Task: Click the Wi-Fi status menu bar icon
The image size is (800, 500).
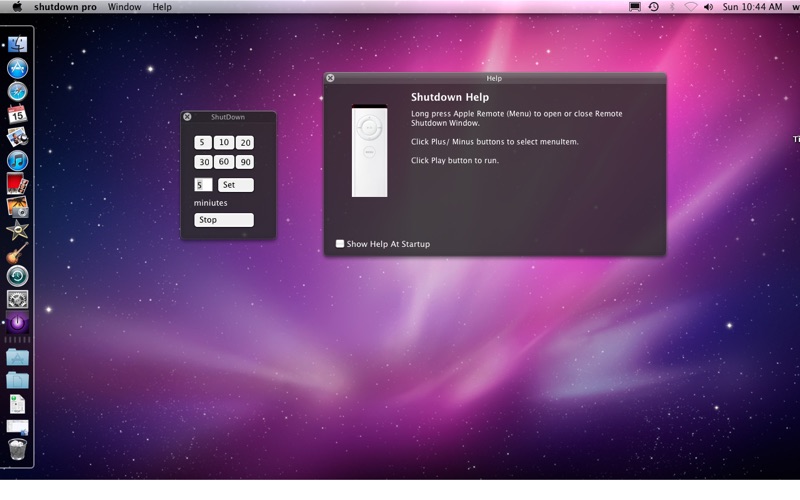Action: [690, 7]
